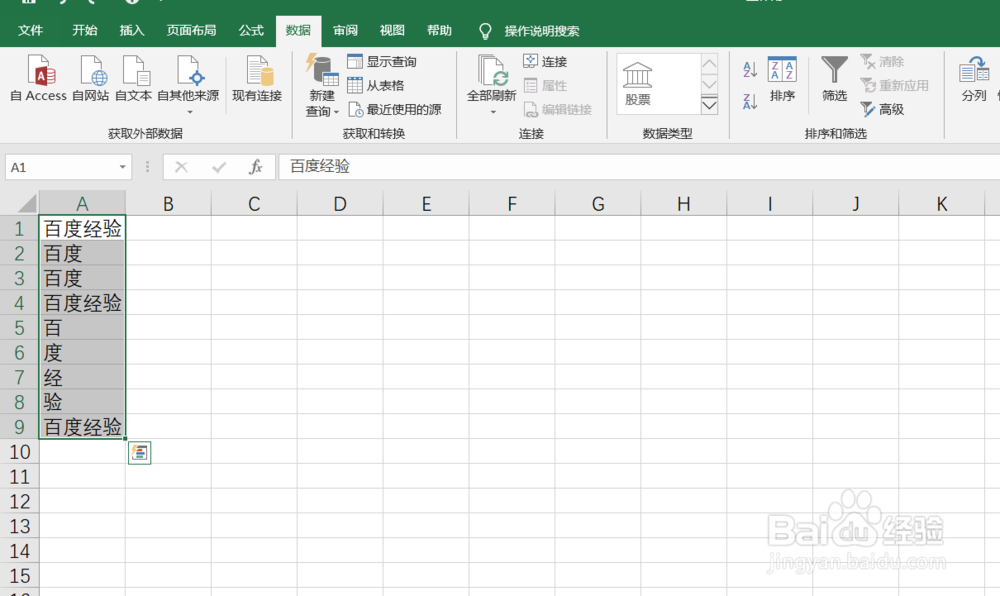
Task: Click 重新应用 (Reapply) filter button
Action: [x=894, y=85]
